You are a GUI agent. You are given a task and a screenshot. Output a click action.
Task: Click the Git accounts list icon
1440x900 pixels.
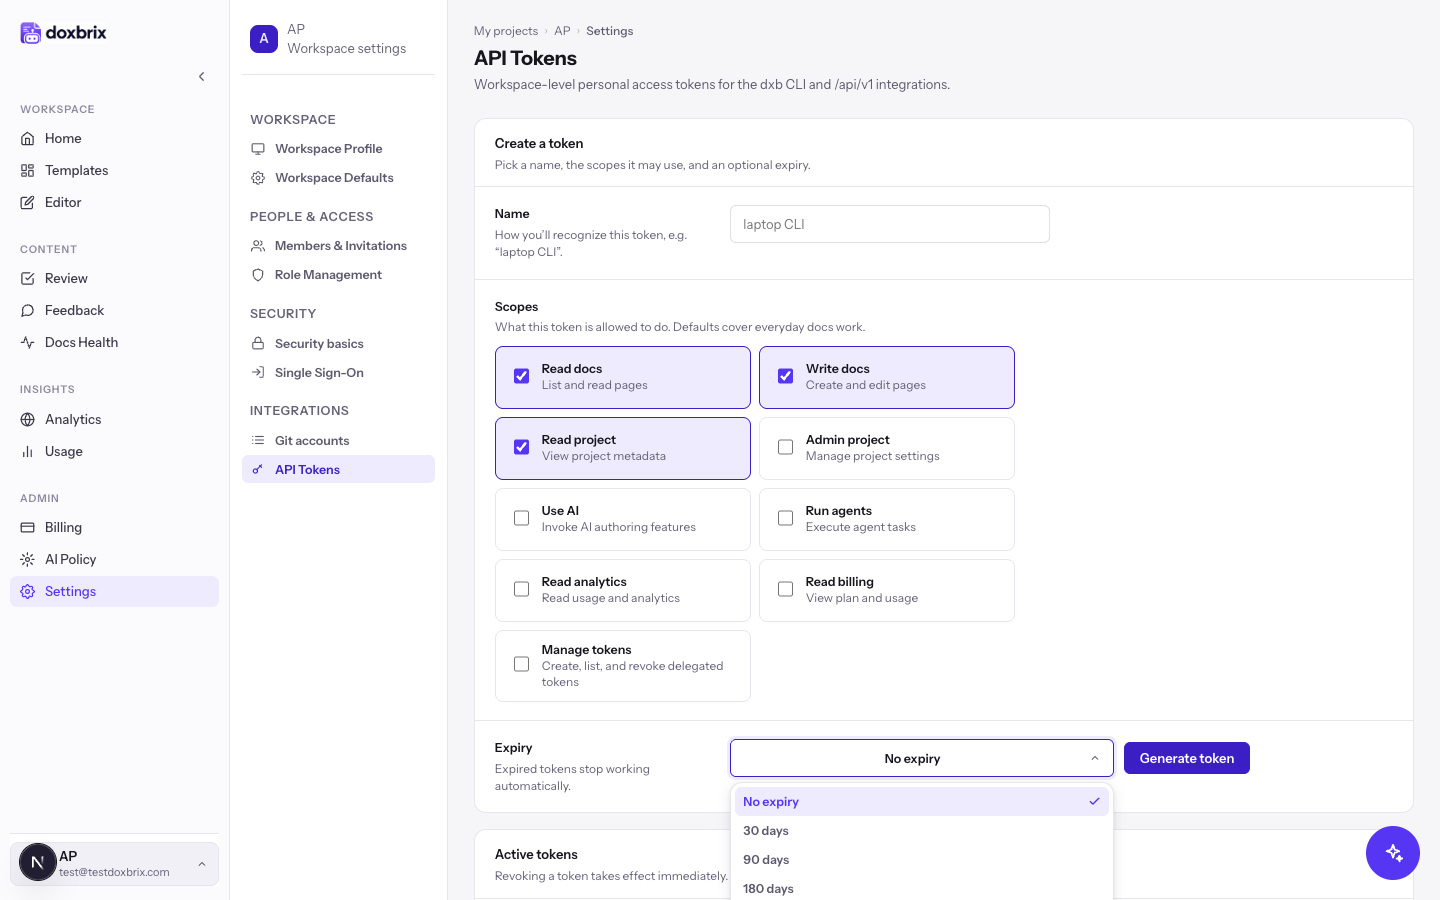[x=258, y=440]
